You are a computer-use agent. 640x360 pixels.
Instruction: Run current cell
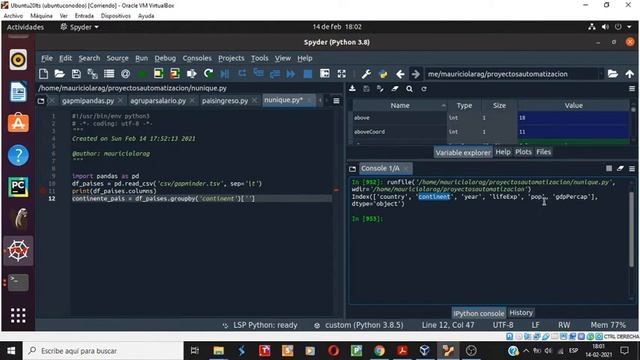pos(158,74)
